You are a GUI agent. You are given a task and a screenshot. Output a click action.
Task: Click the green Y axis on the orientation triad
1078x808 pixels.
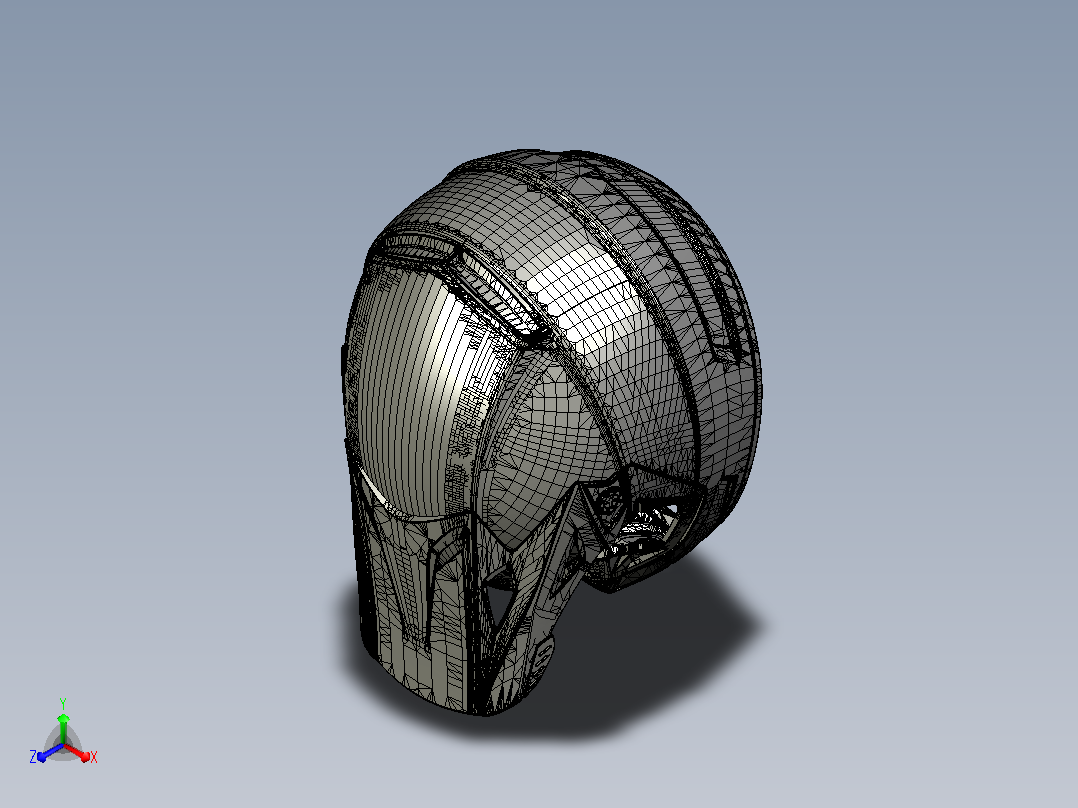click(x=63, y=722)
